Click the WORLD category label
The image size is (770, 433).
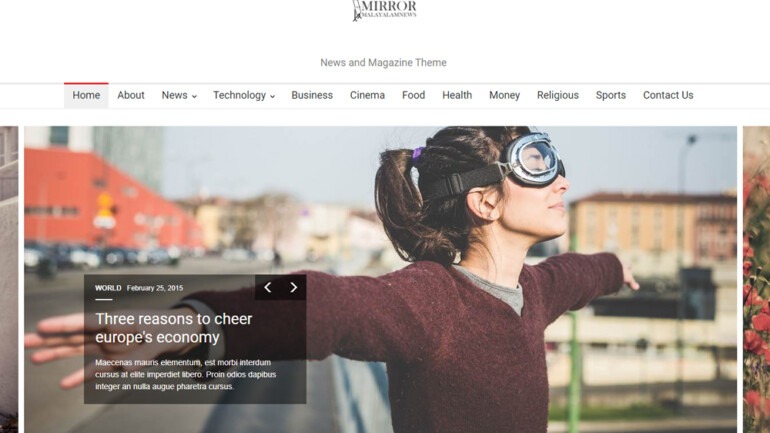[x=108, y=288]
